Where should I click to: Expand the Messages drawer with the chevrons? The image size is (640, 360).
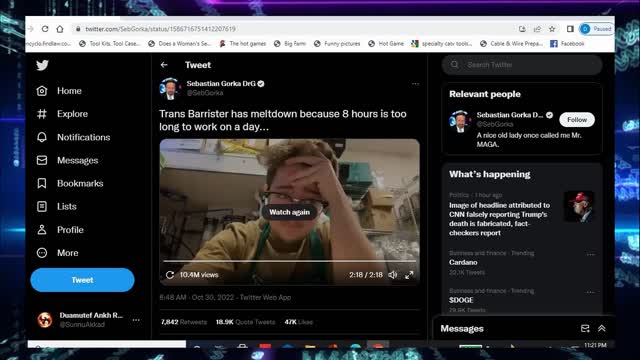click(602, 329)
